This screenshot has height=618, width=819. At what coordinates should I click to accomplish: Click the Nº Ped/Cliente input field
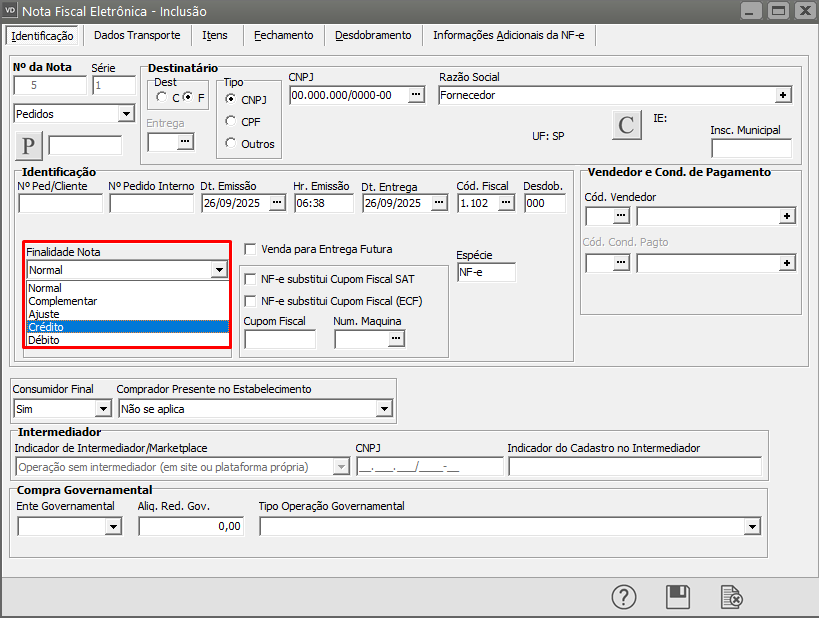pyautogui.click(x=60, y=203)
